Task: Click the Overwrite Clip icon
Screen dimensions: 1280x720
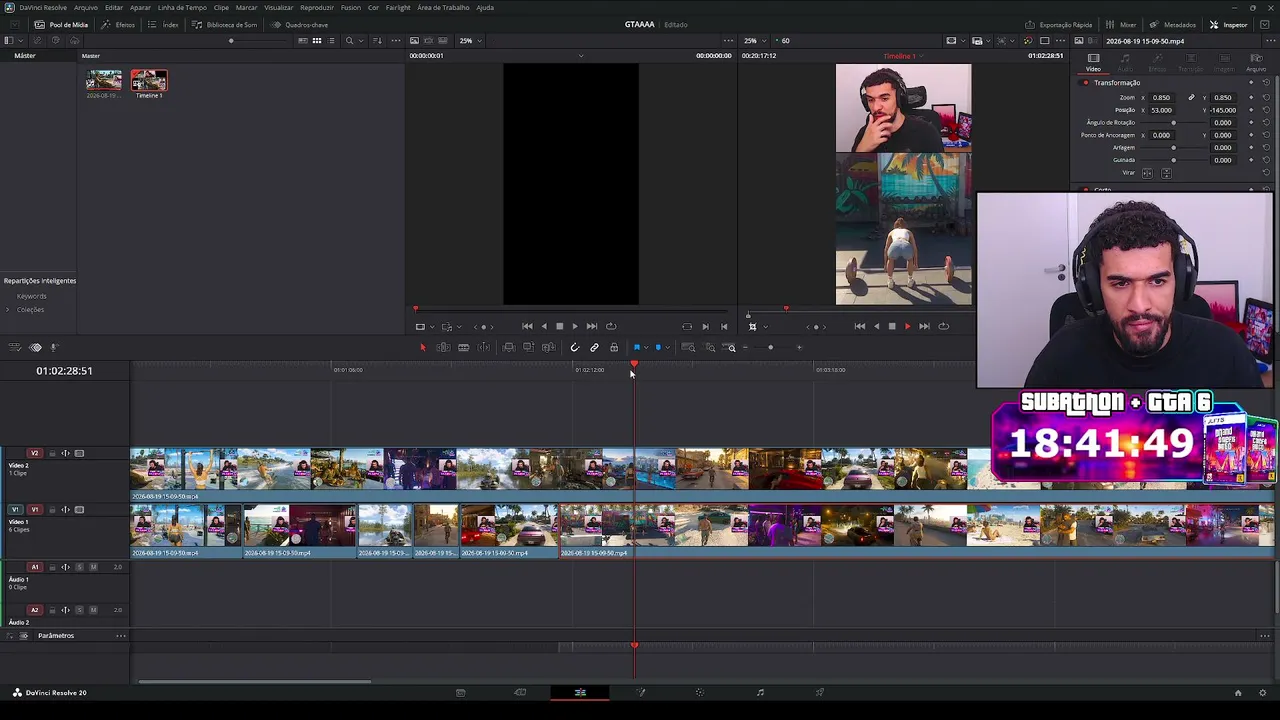Action: point(528,347)
